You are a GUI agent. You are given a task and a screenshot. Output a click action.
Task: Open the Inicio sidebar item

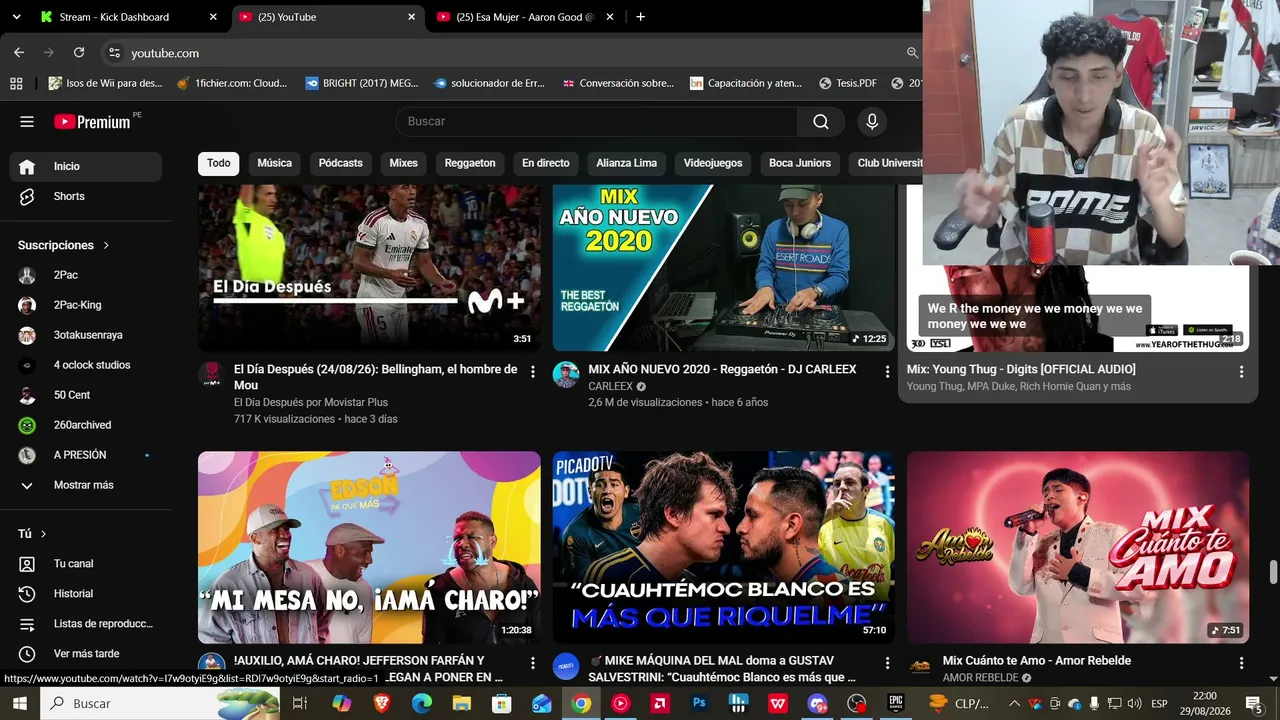click(x=85, y=167)
